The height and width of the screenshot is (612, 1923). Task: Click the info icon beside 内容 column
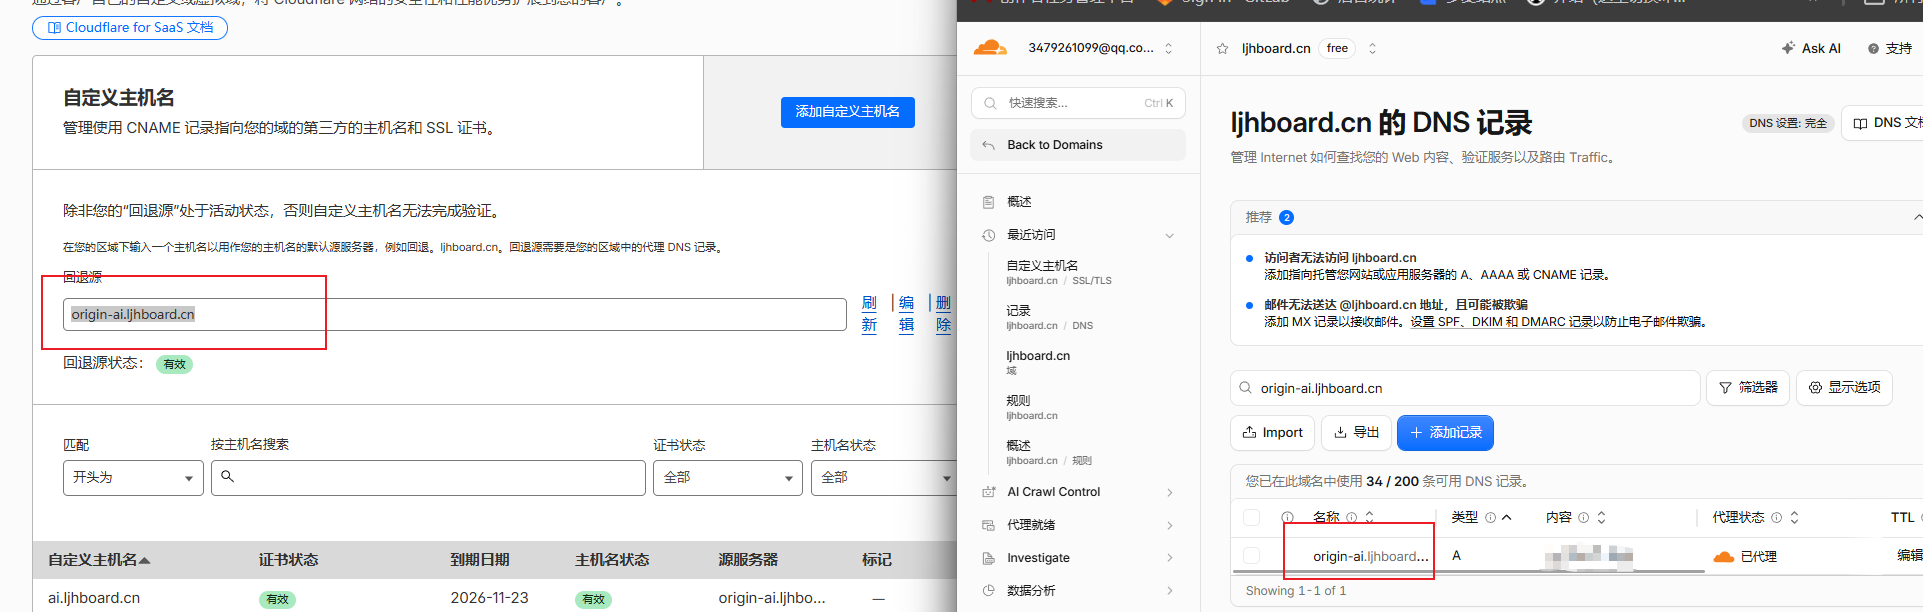pyautogui.click(x=1583, y=518)
